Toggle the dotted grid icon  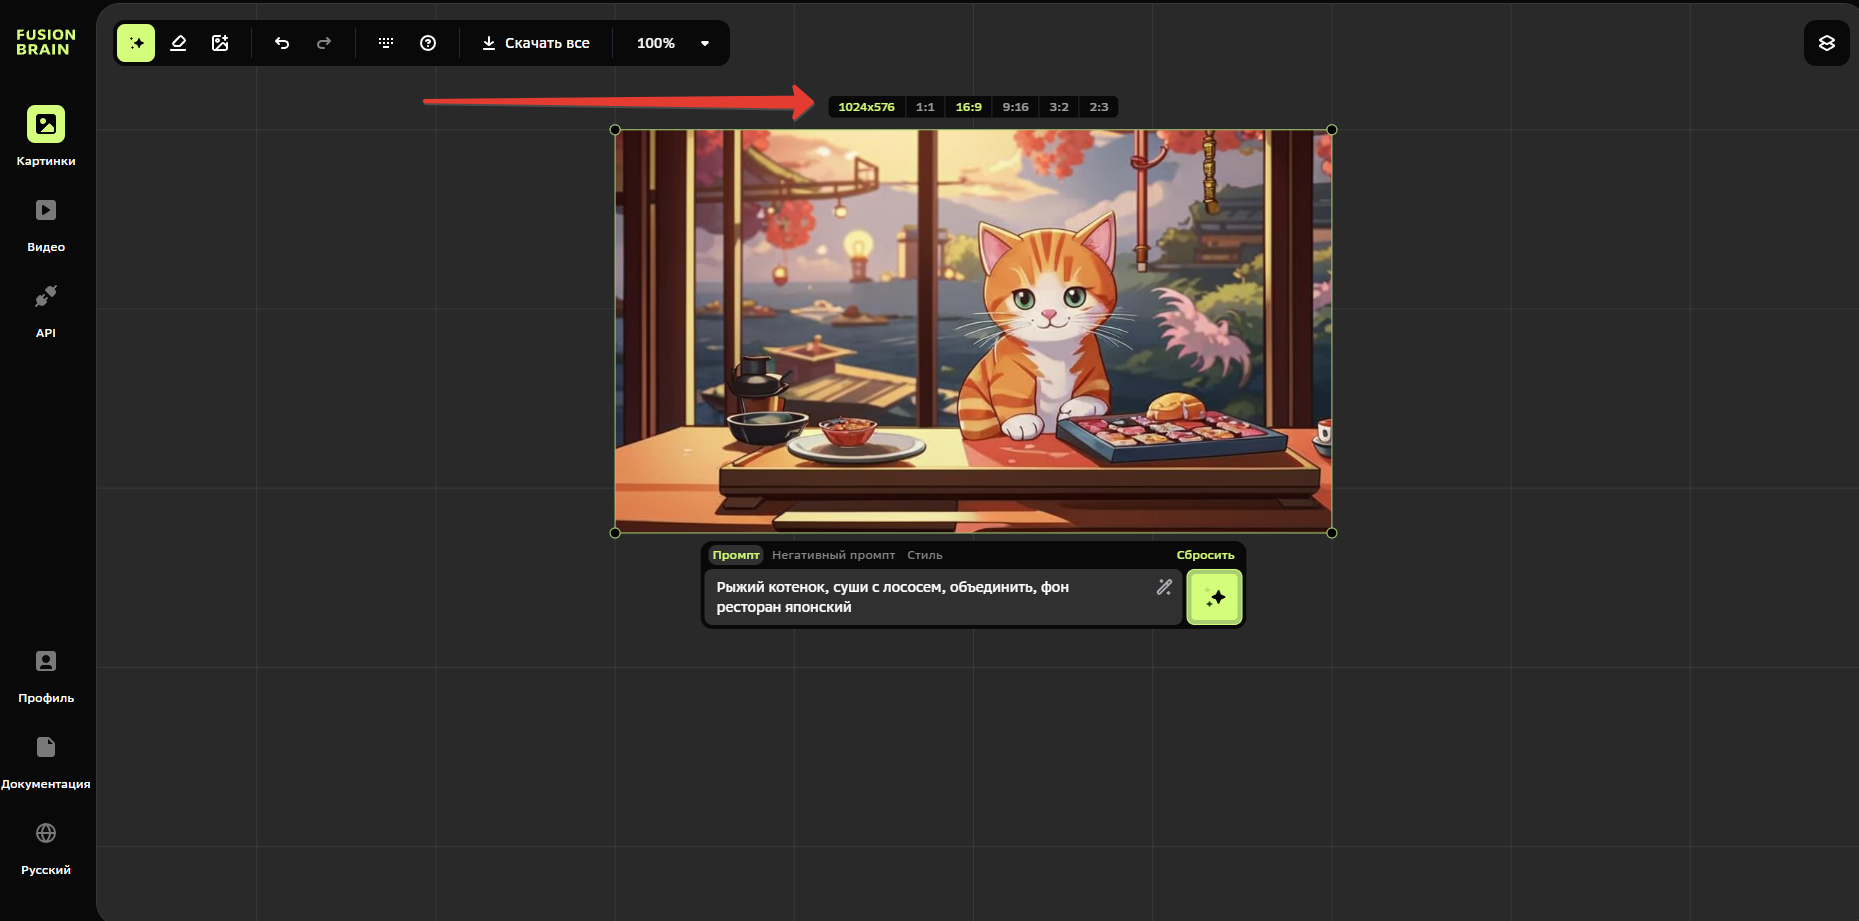(386, 43)
